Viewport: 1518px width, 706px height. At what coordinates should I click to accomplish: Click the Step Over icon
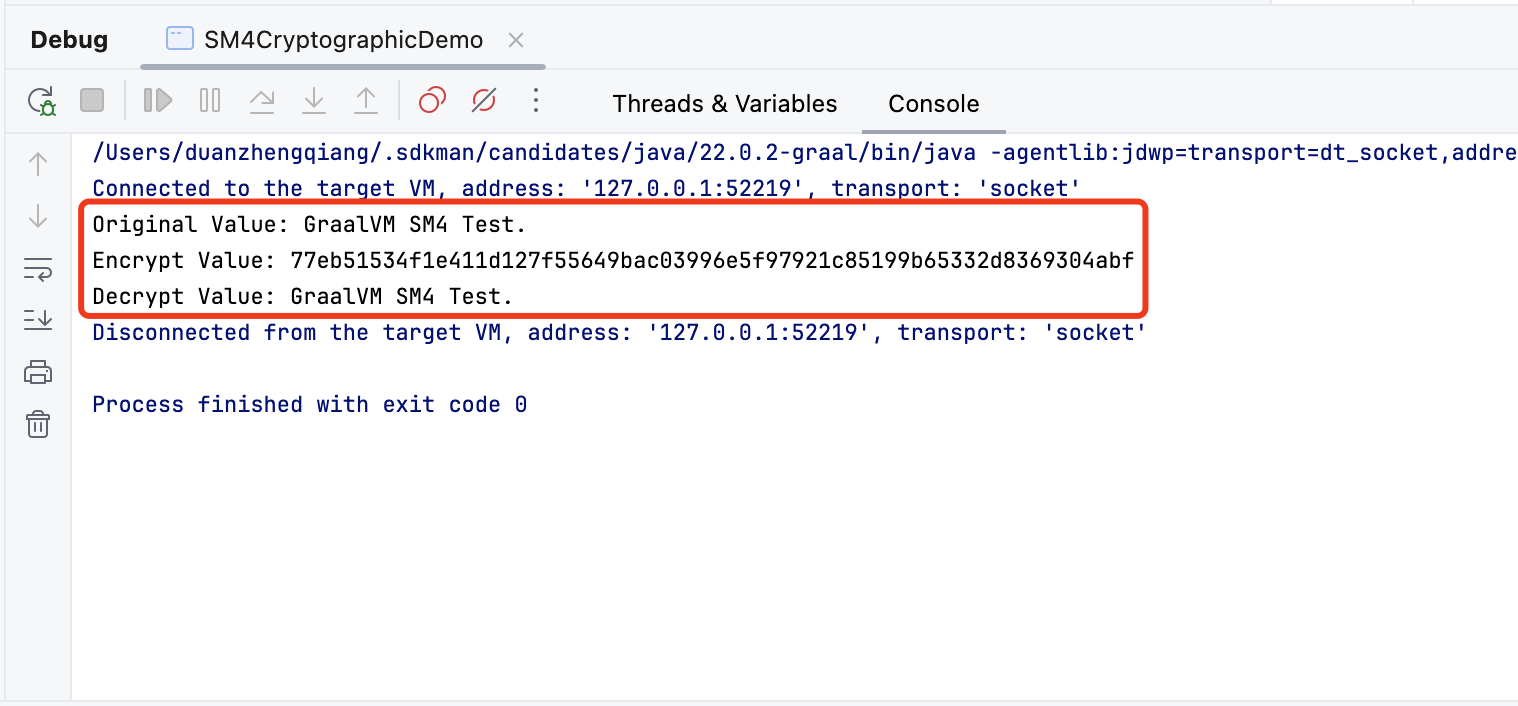[x=262, y=101]
